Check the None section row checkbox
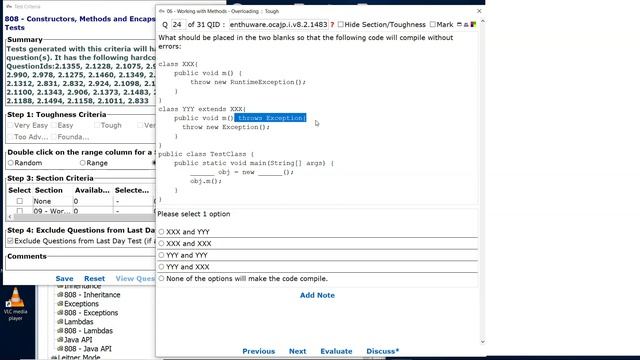 point(20,201)
